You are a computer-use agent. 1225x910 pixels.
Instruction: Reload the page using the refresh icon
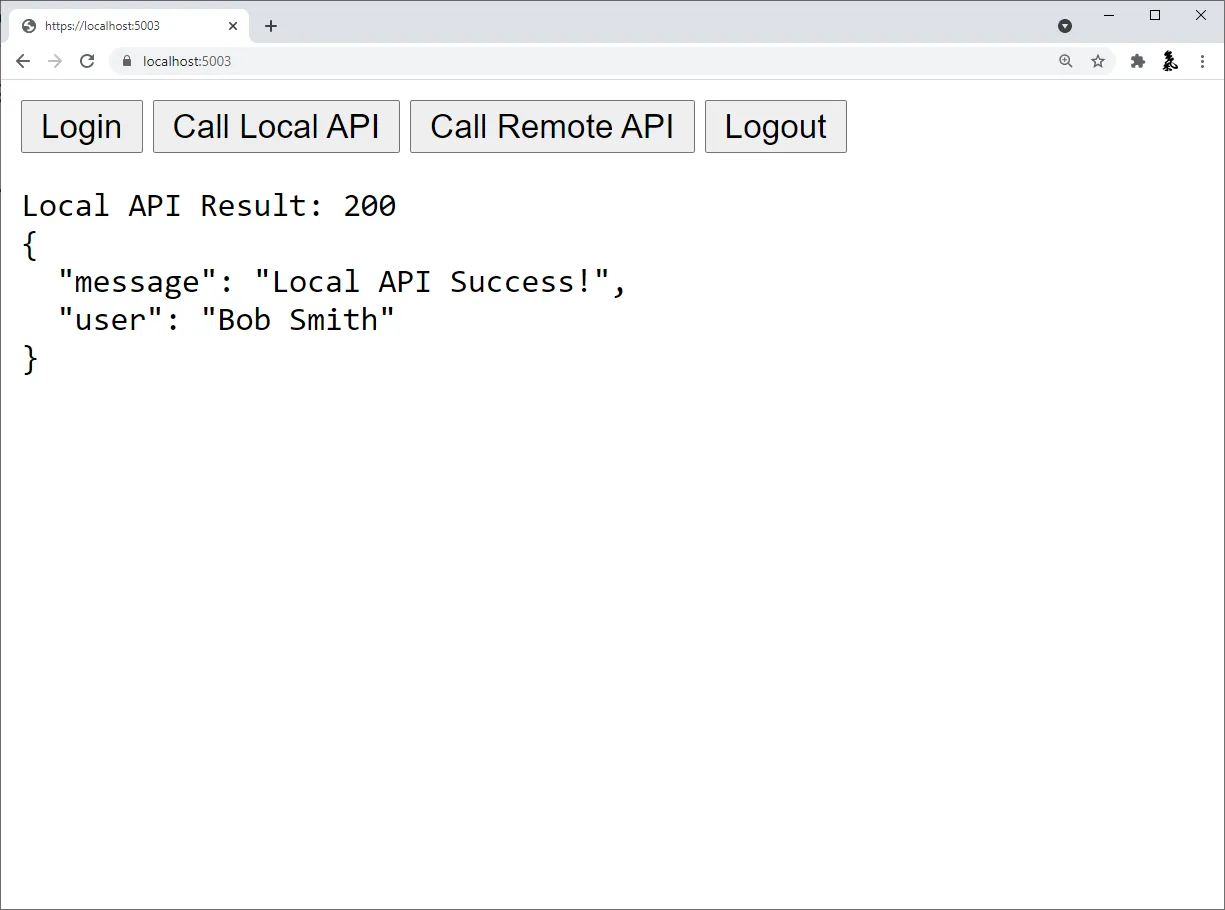tap(87, 61)
